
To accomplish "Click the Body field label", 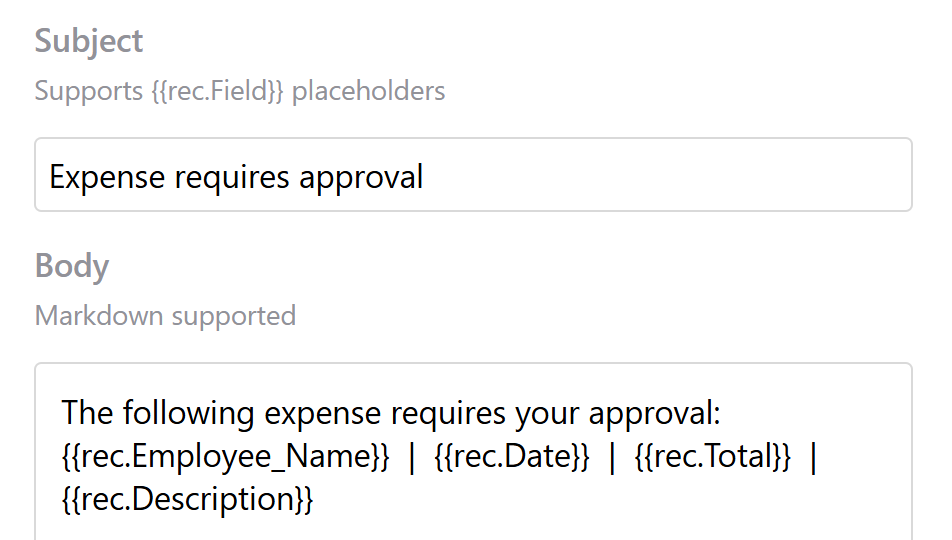I will click(x=72, y=266).
